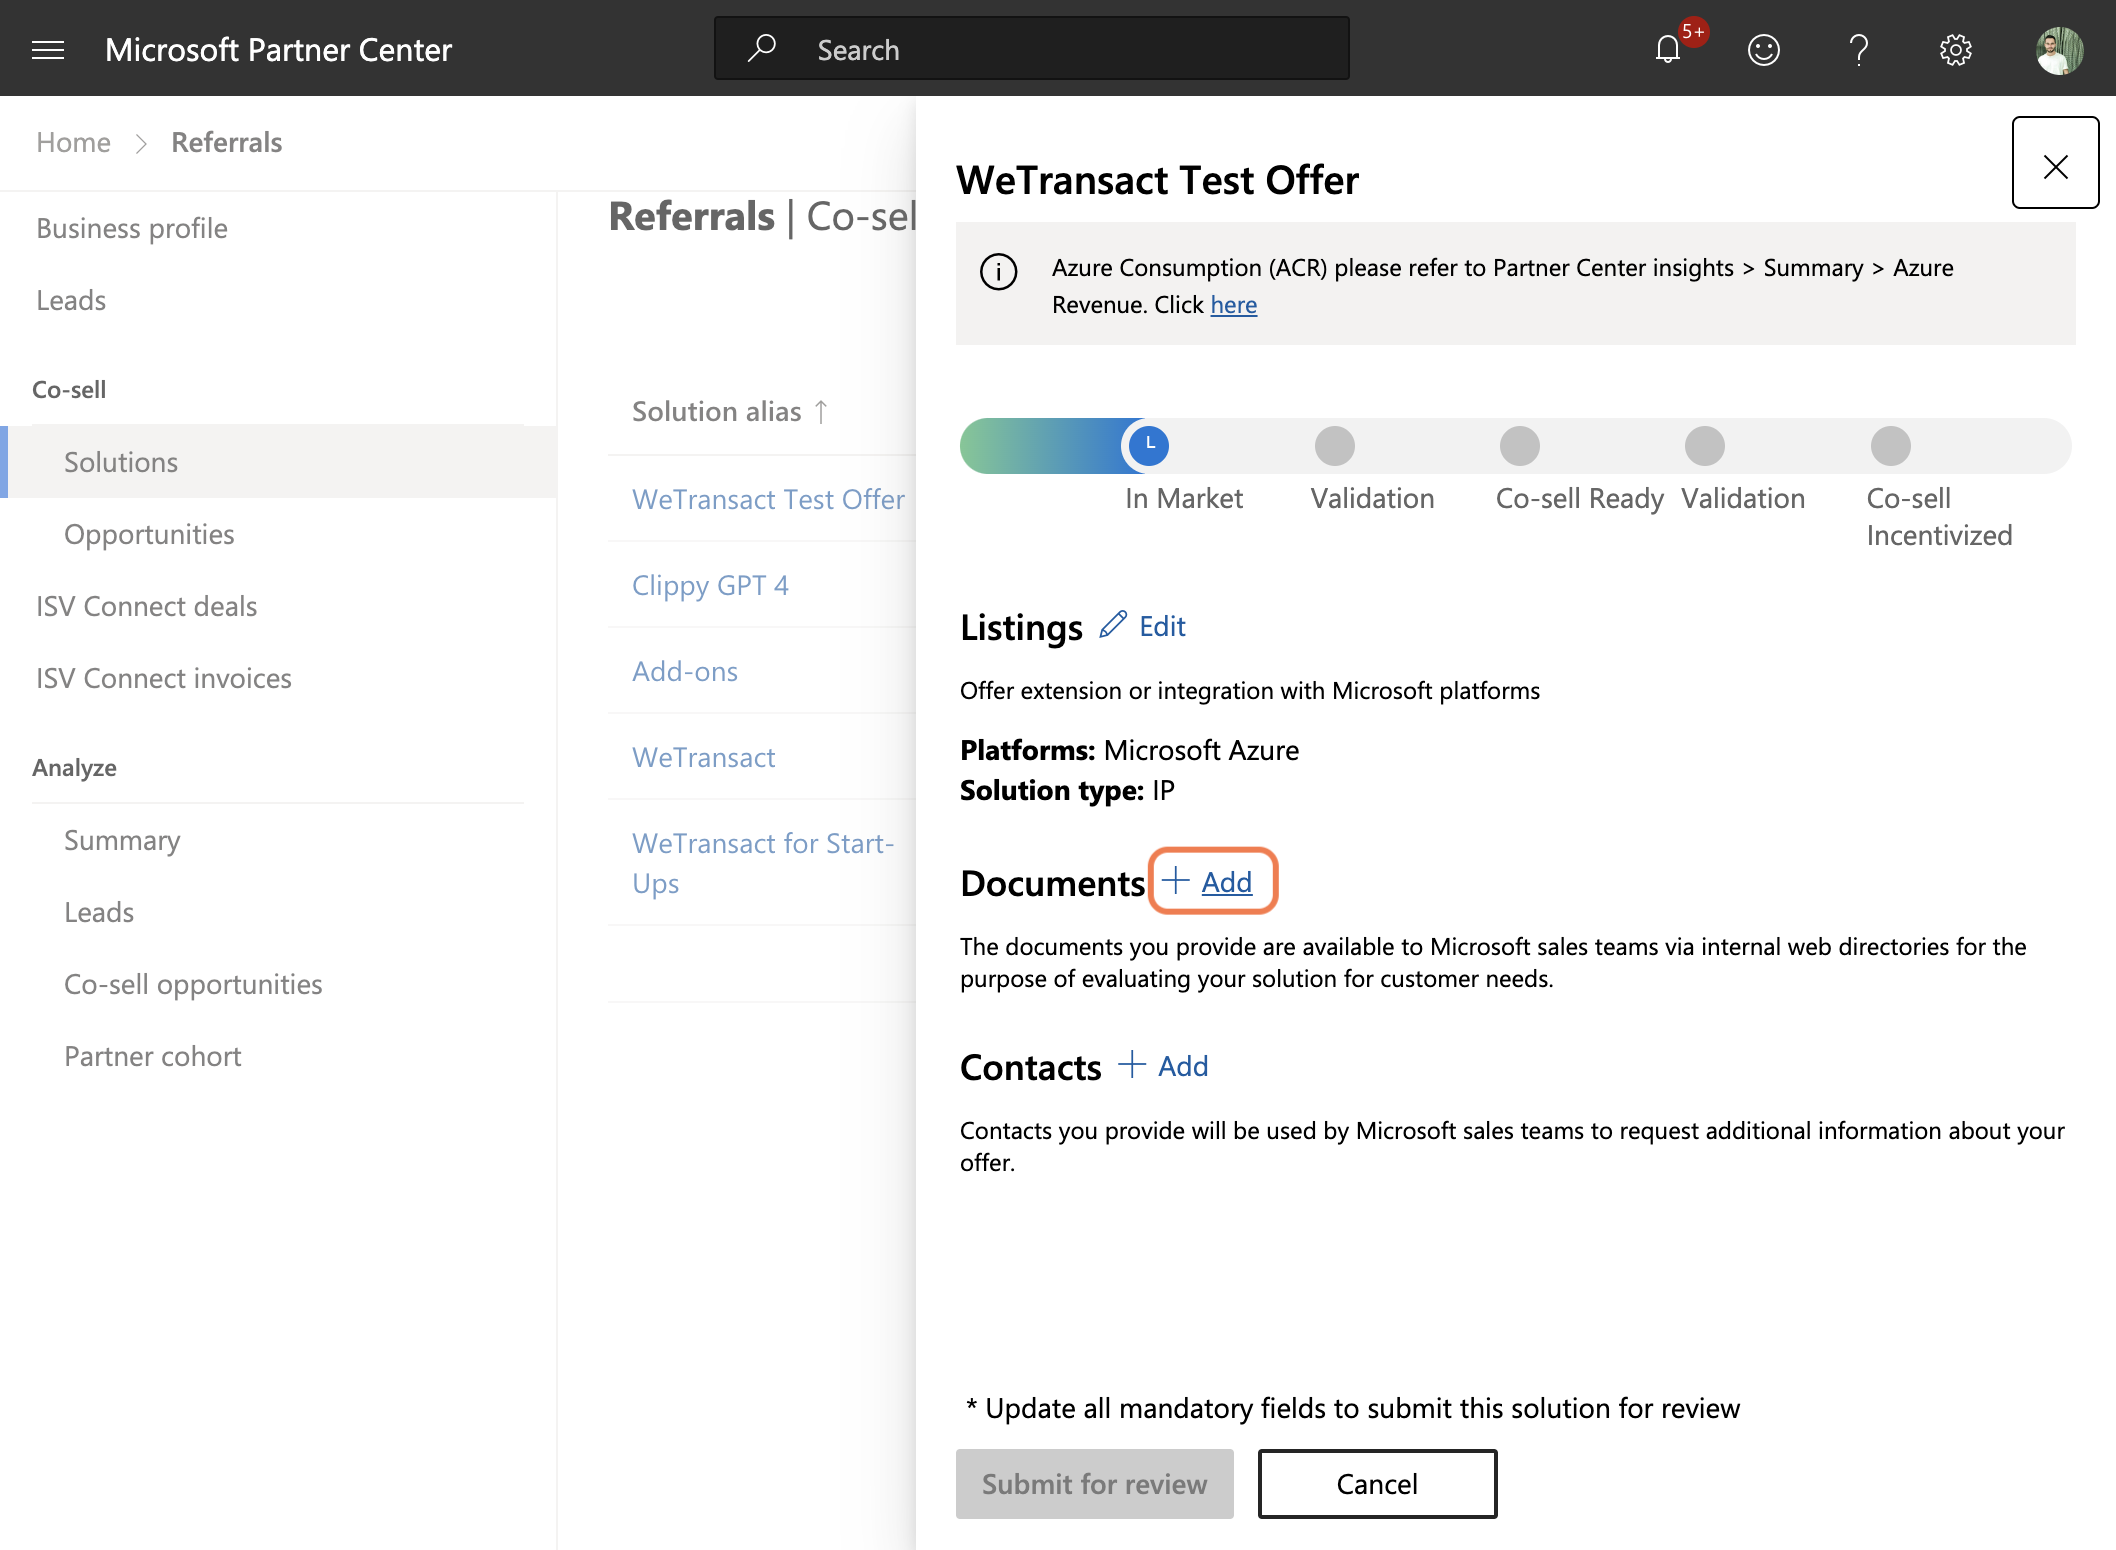
Task: Open the Clippy GPT 4 solution
Action: click(710, 585)
